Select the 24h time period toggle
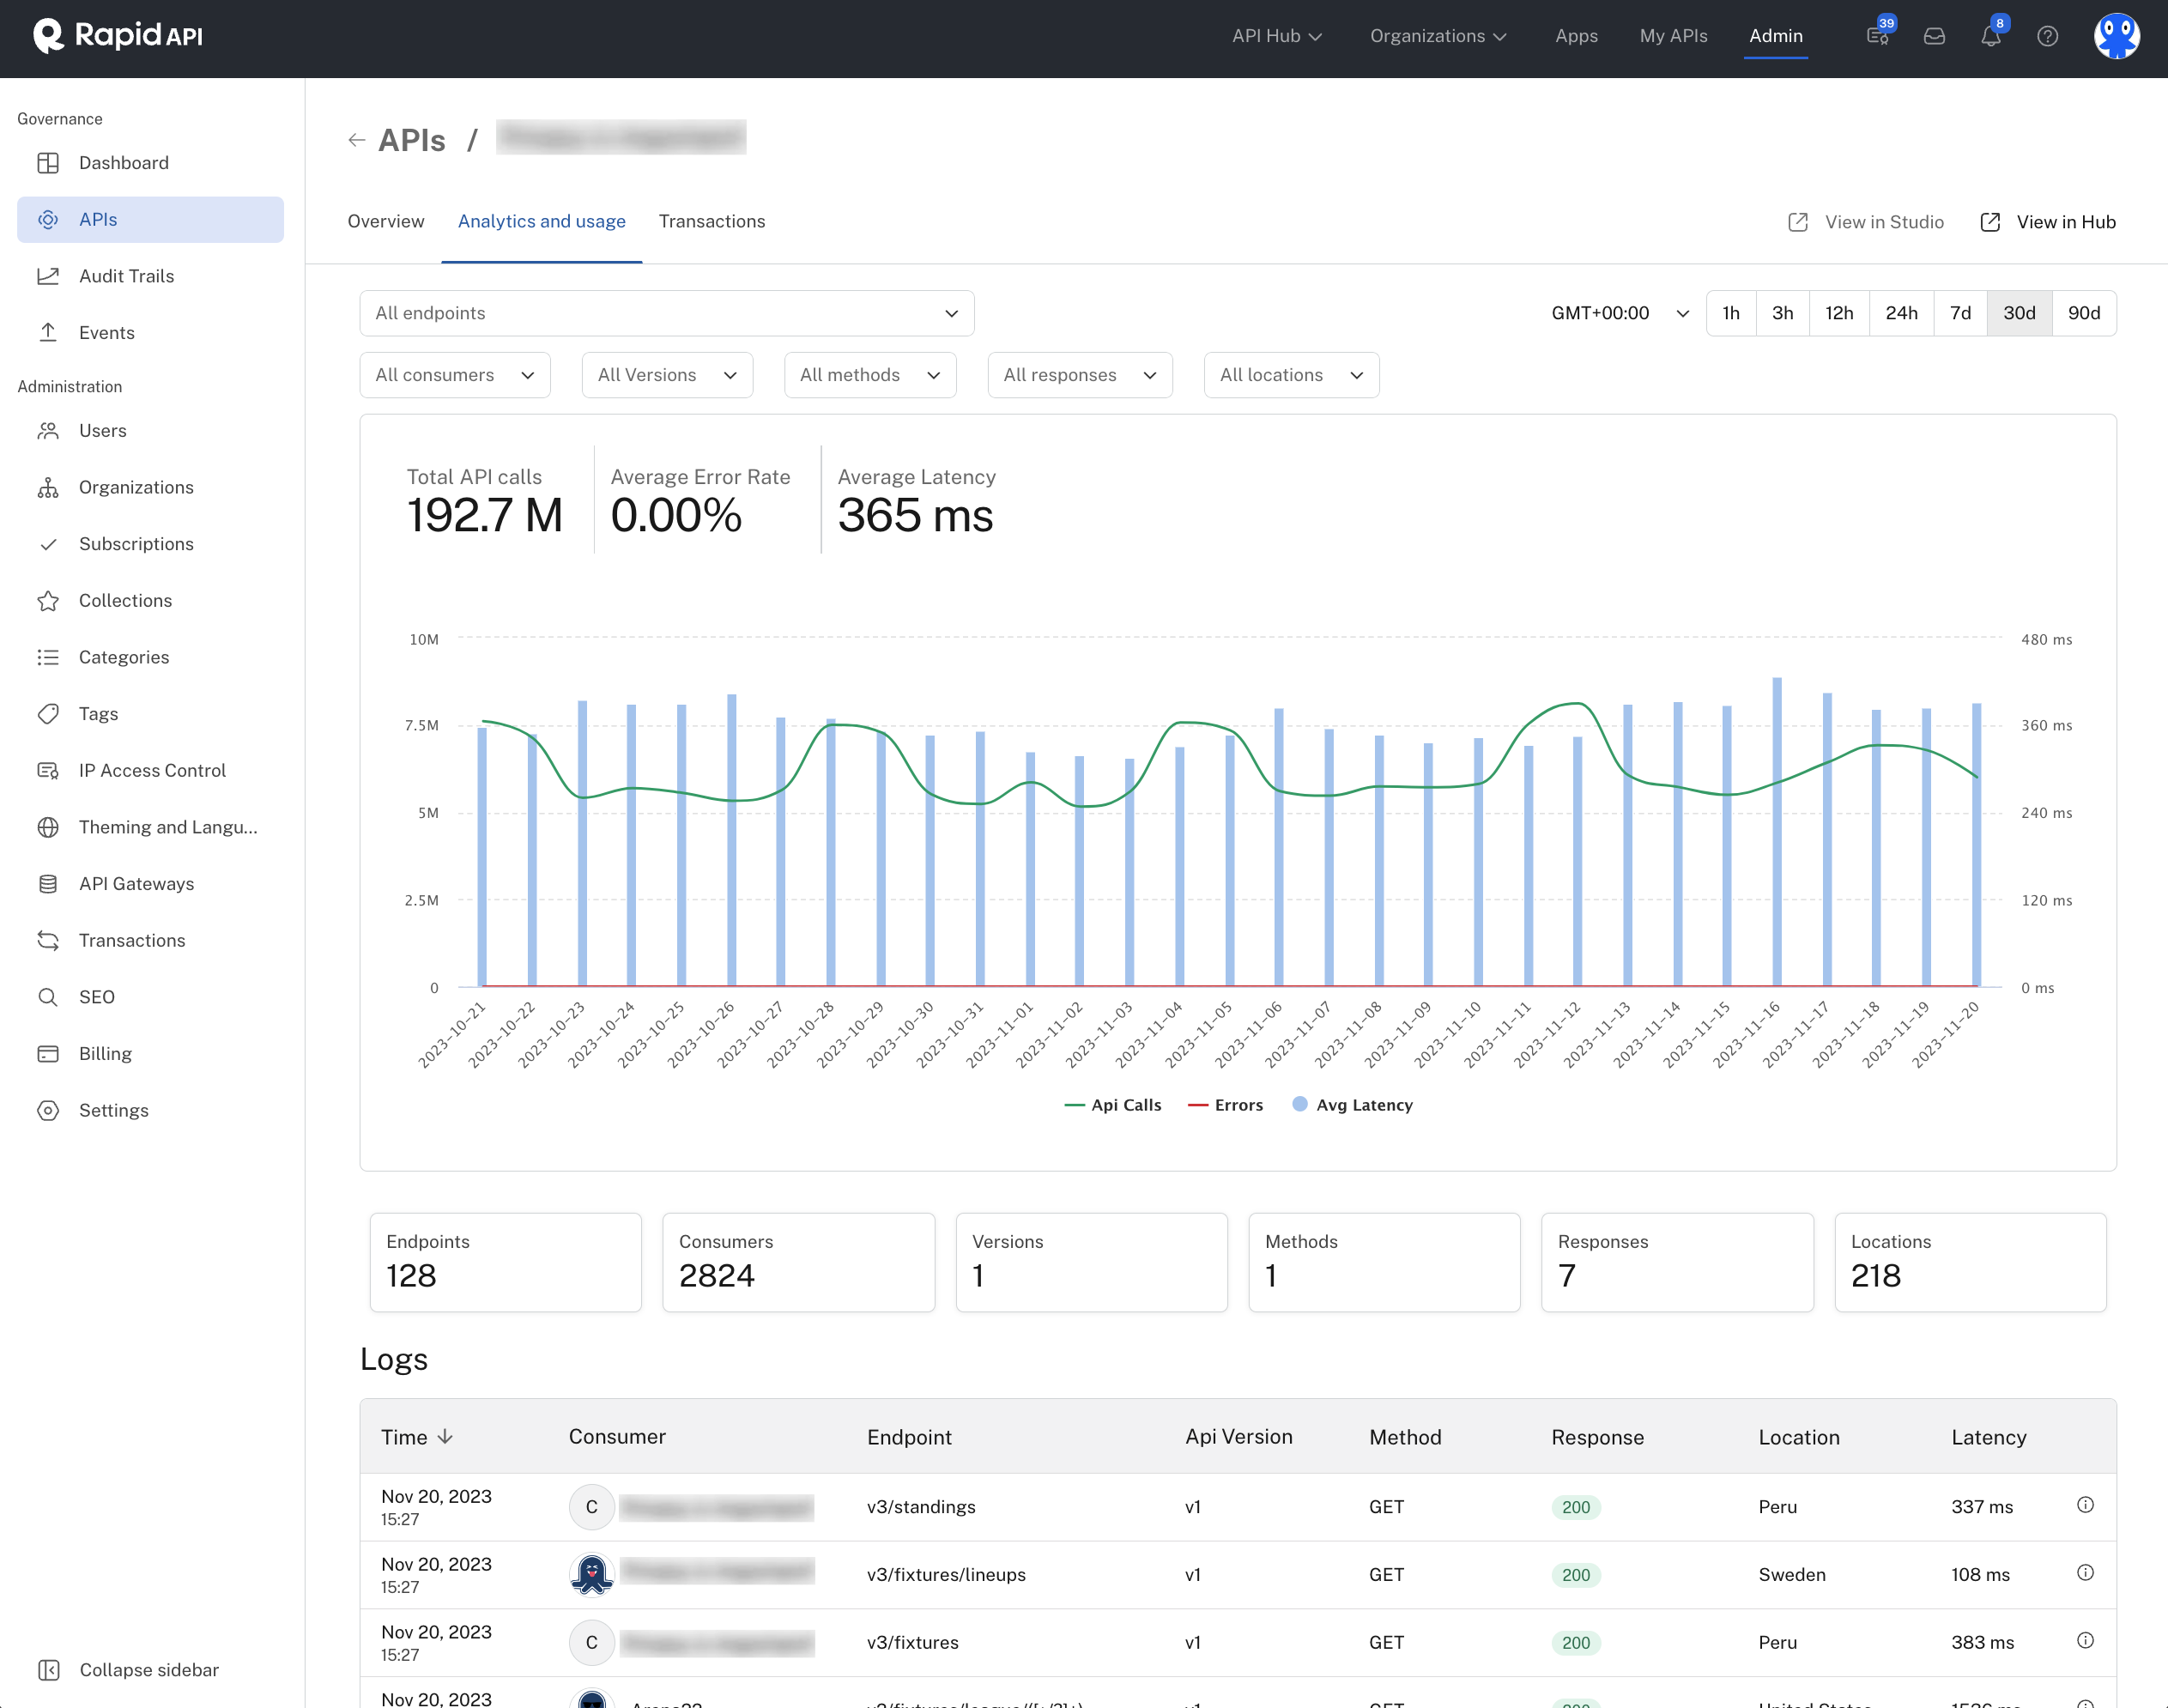Viewport: 2168px width, 1708px height. click(1899, 313)
